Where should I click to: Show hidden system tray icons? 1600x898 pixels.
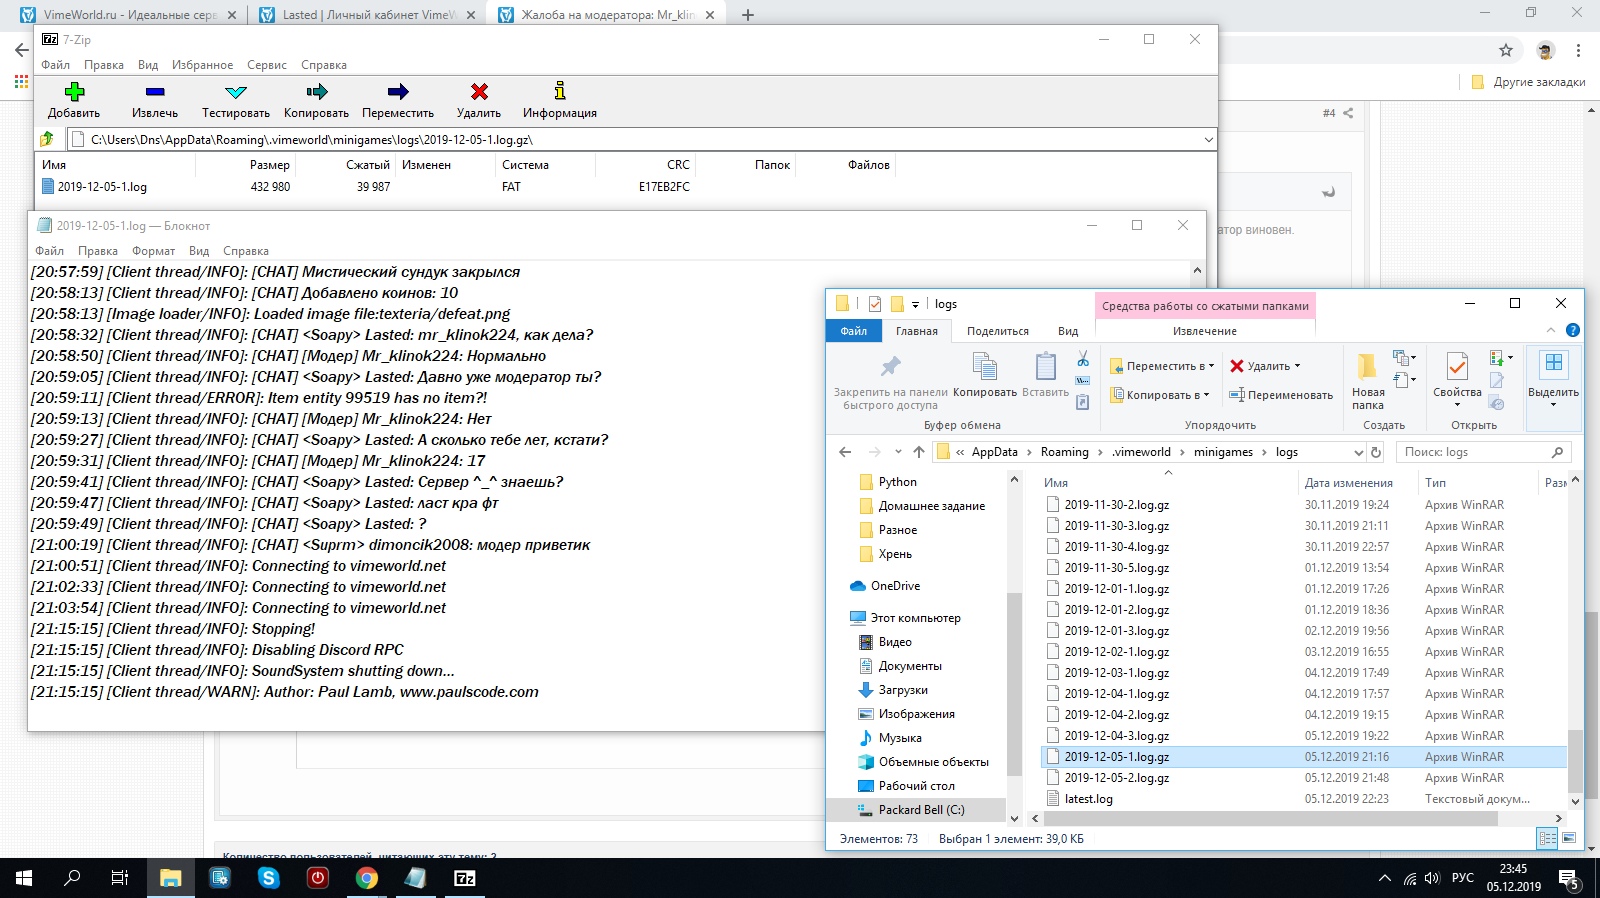coord(1384,878)
